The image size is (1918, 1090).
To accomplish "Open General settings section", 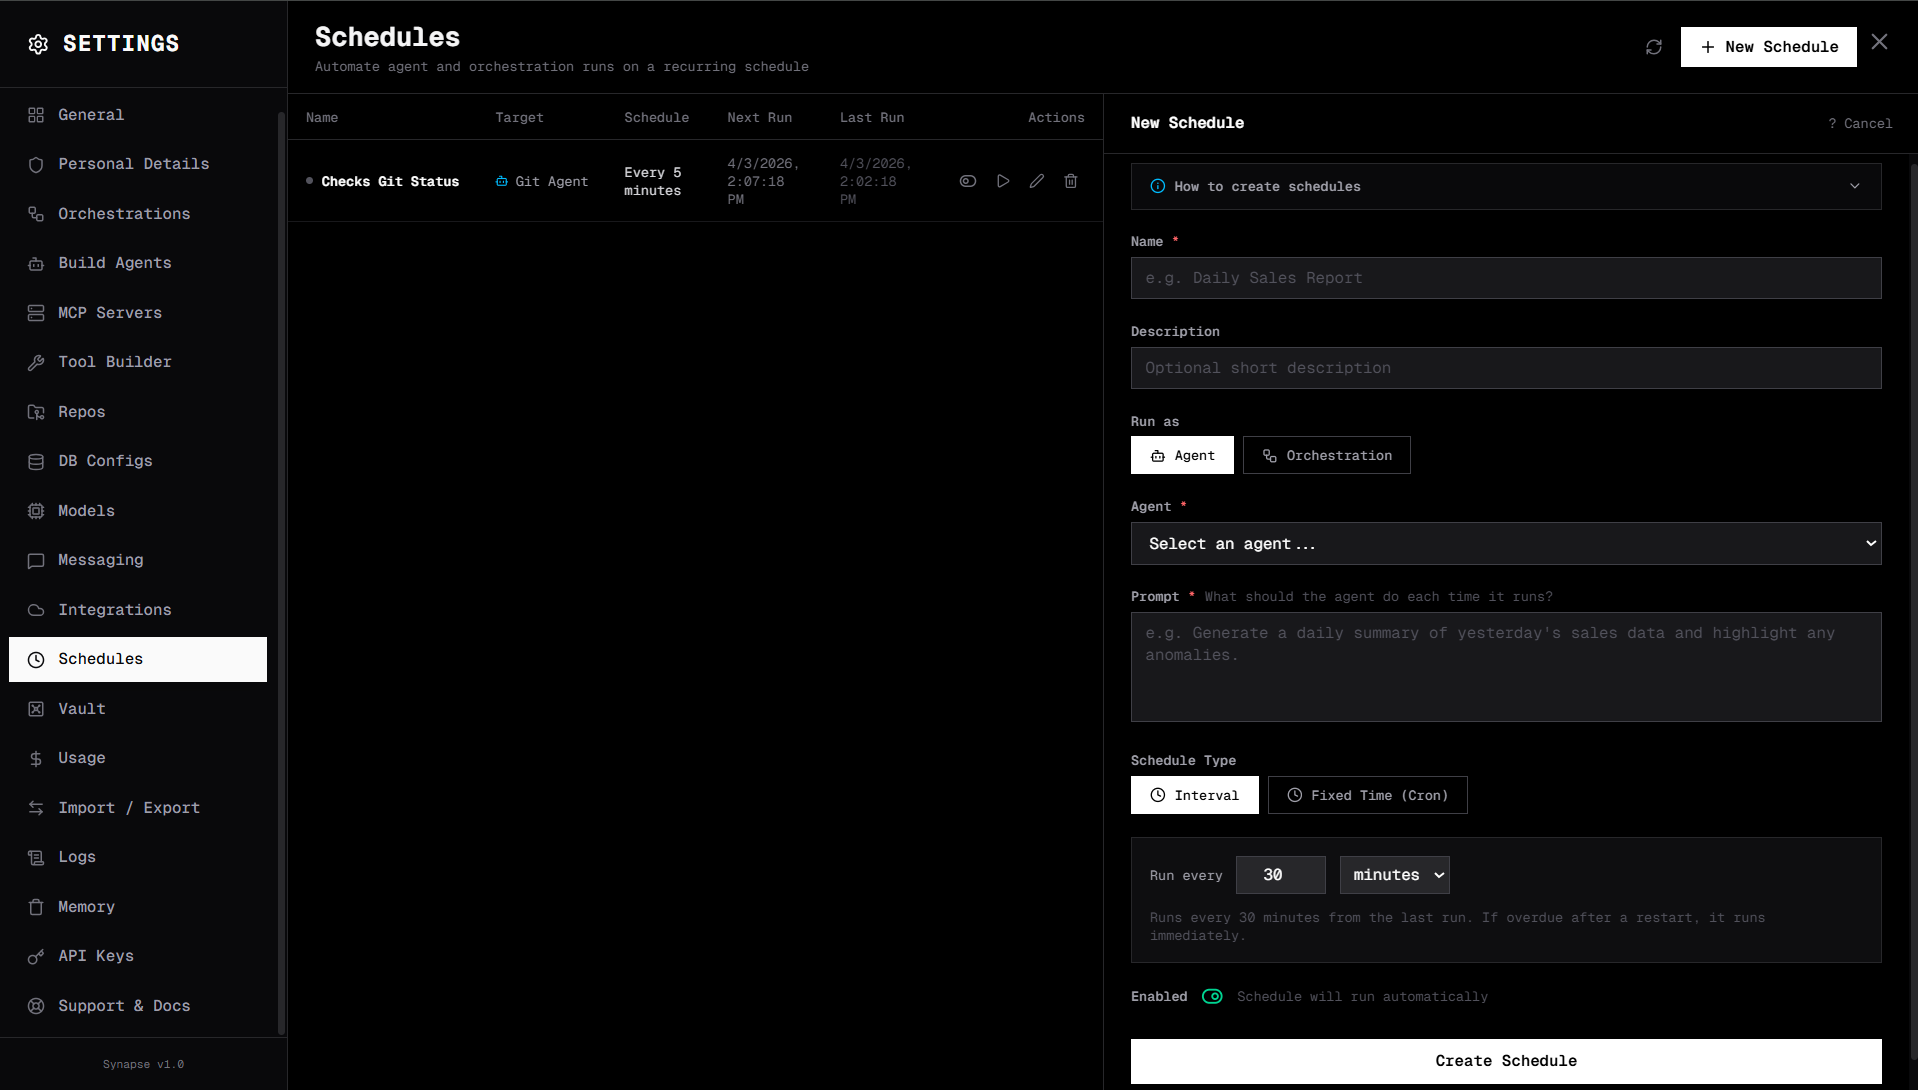I will [138, 115].
